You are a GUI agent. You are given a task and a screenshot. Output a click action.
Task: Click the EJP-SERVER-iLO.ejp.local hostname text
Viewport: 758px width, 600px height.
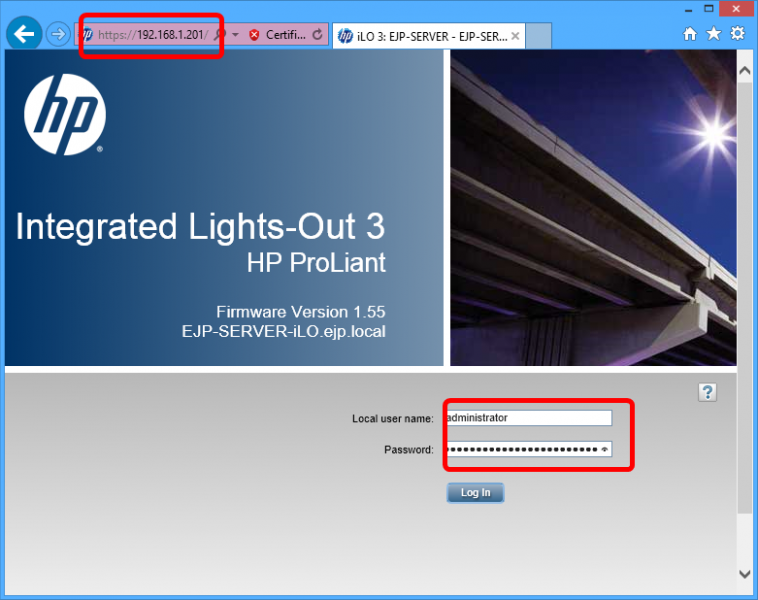point(284,332)
